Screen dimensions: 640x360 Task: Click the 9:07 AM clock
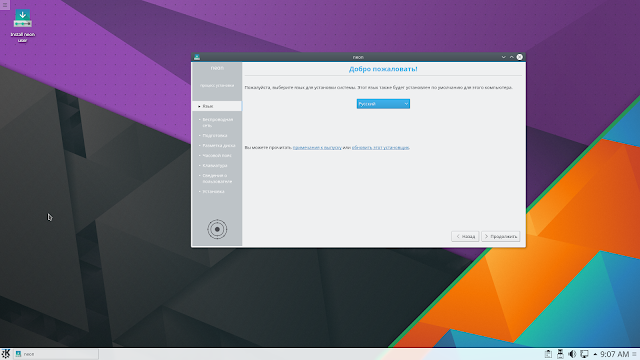click(x=615, y=354)
